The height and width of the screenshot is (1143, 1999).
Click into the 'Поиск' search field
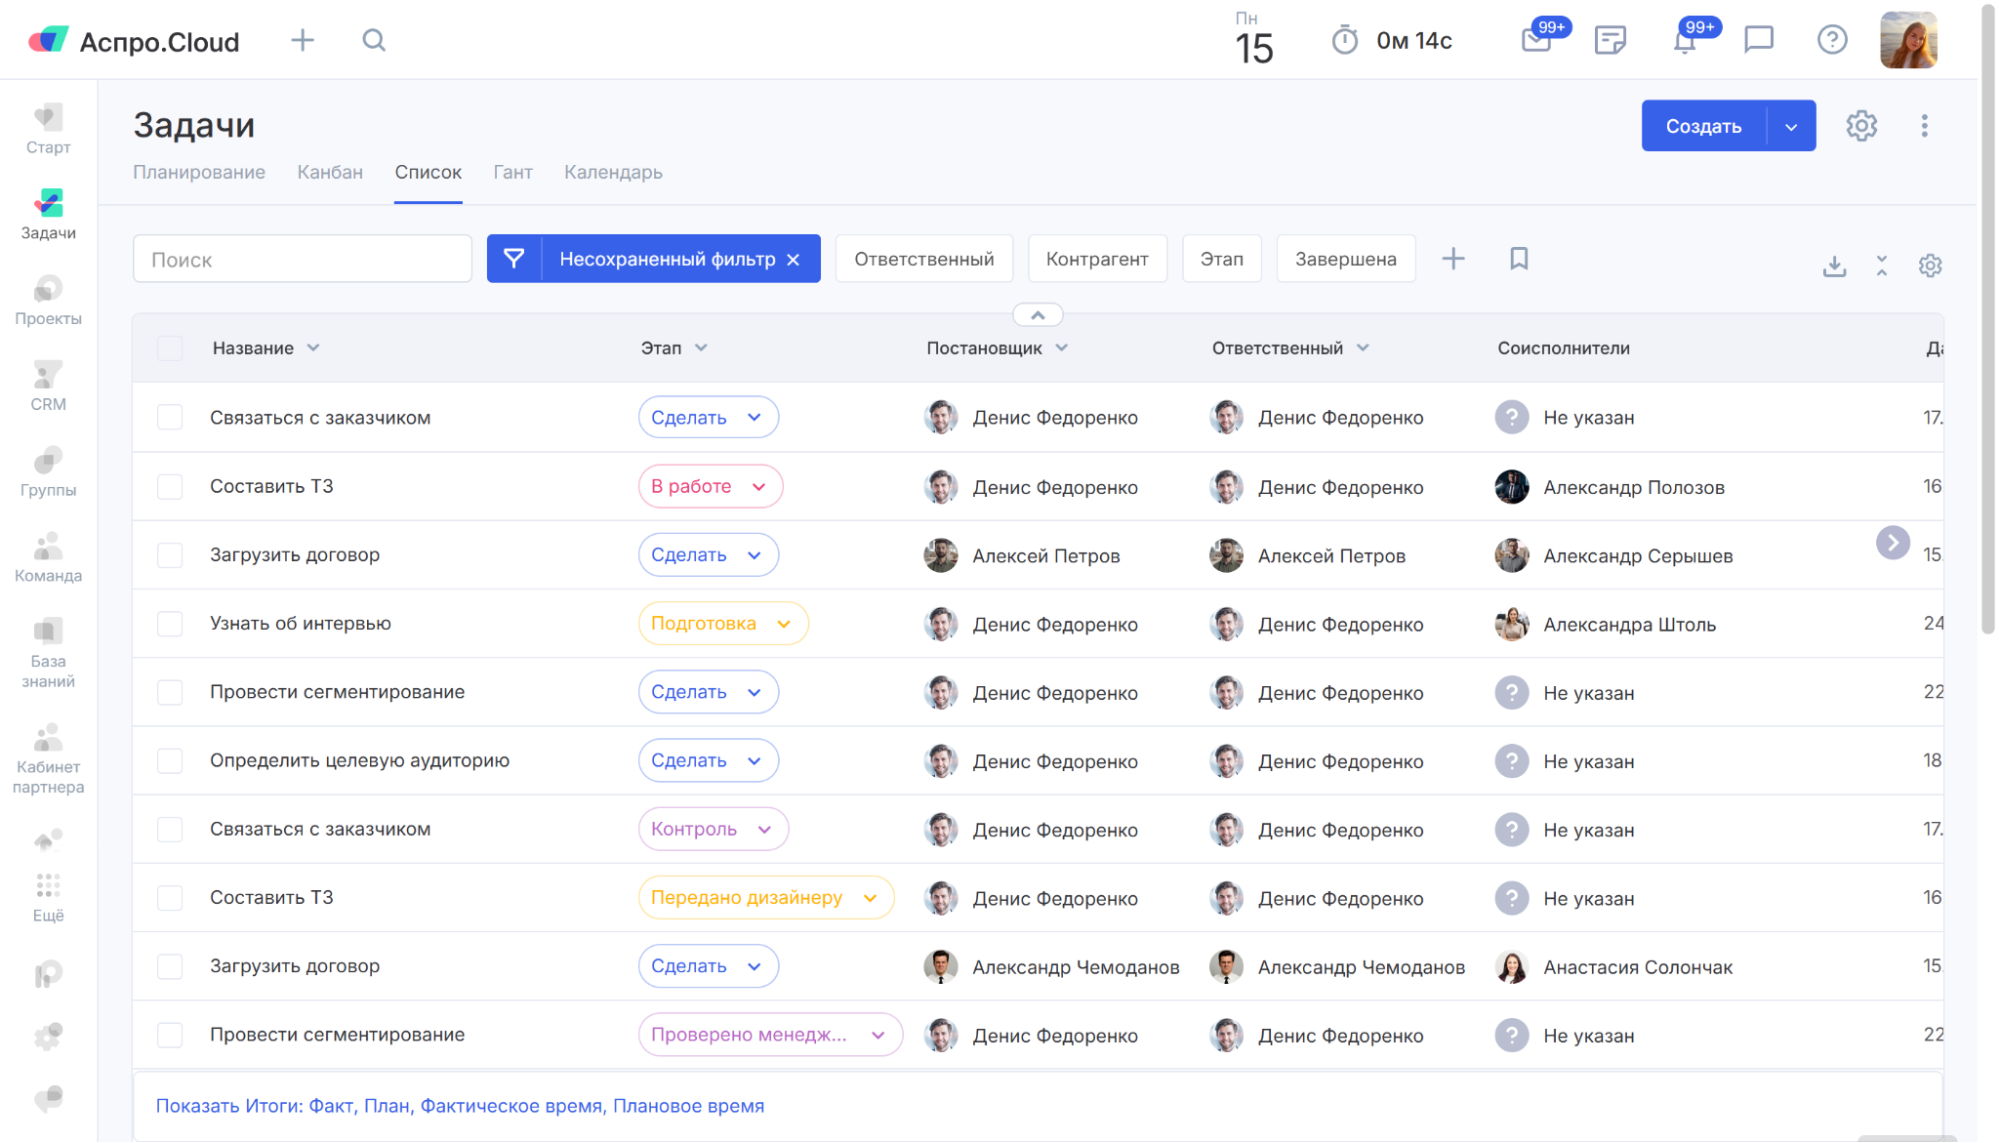pos(302,260)
